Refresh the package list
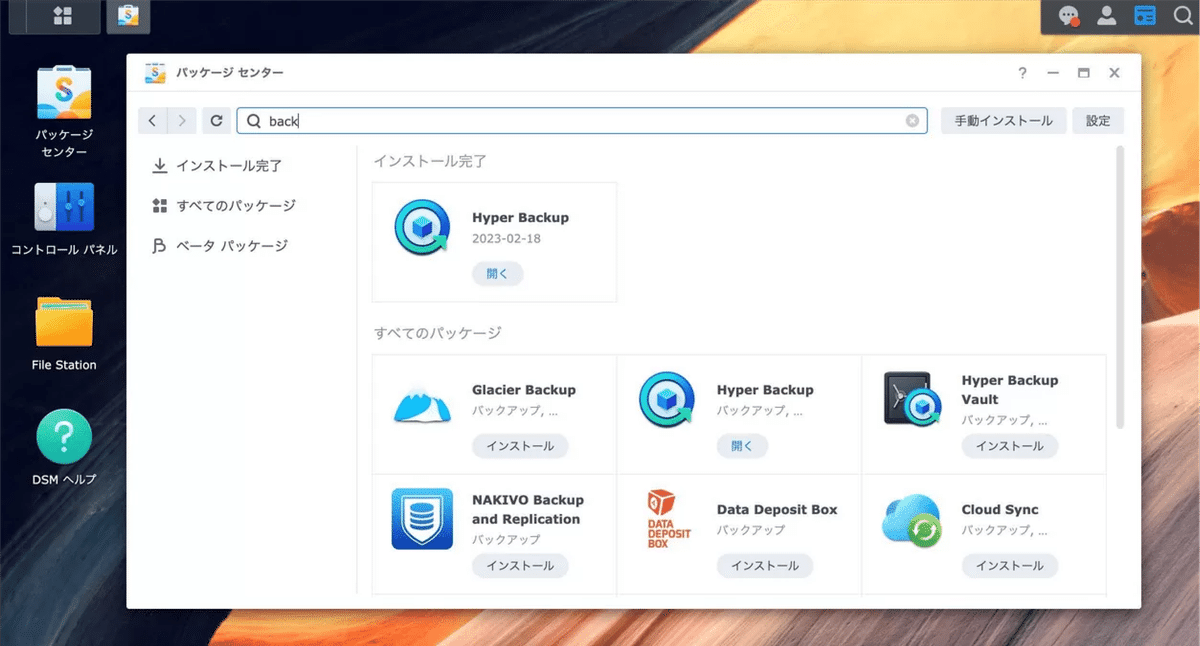 click(x=216, y=121)
